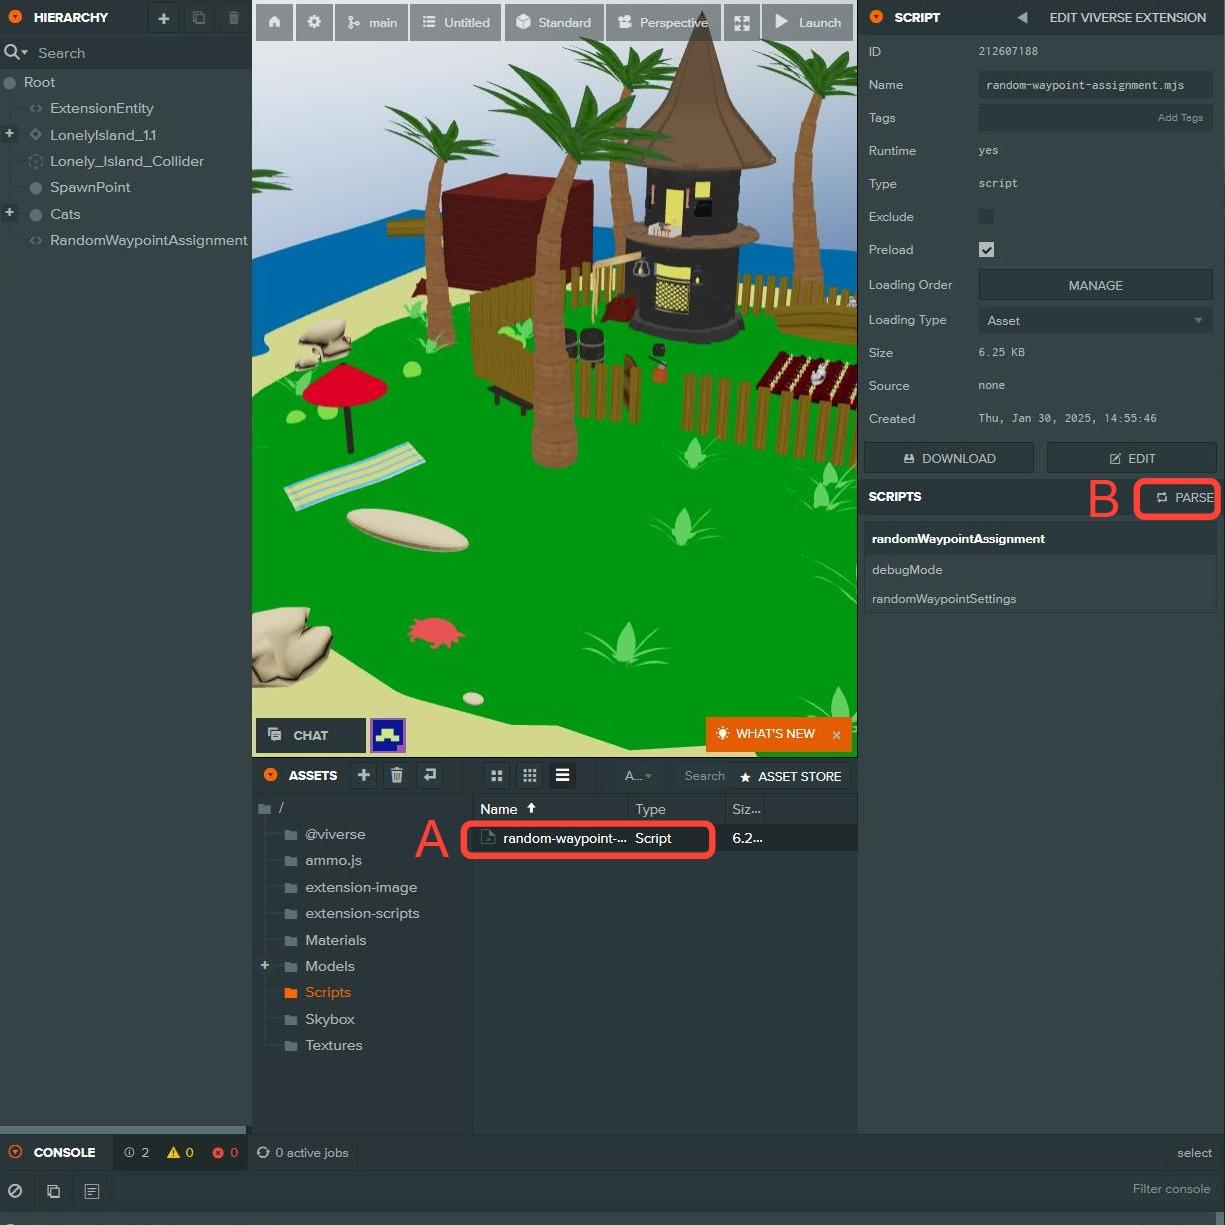Add new entity with Hierarchy plus icon
This screenshot has width=1225, height=1225.
164,18
